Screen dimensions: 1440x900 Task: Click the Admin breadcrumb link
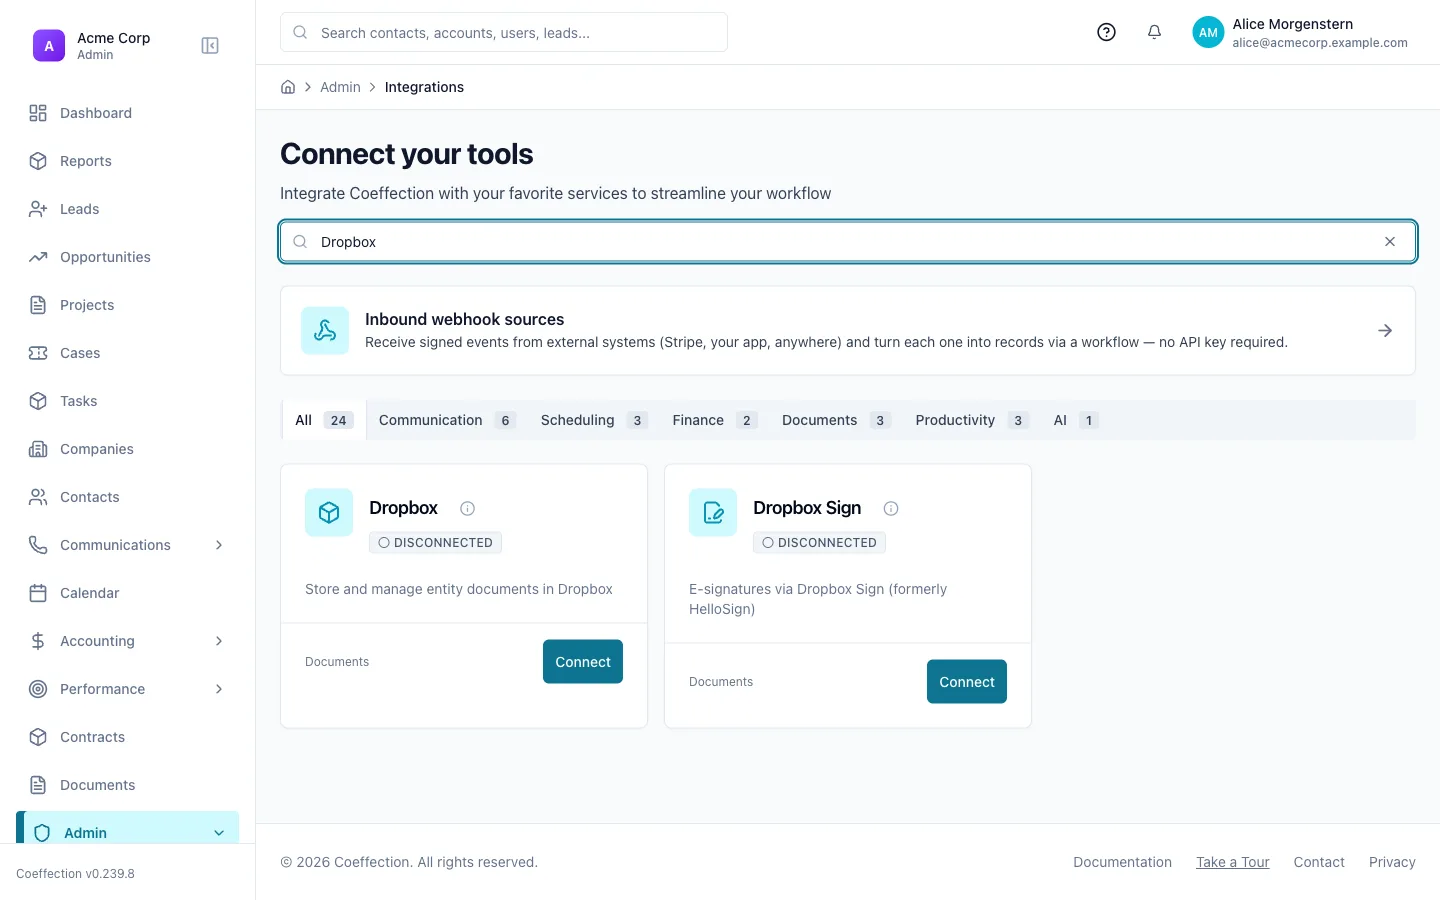click(x=340, y=87)
